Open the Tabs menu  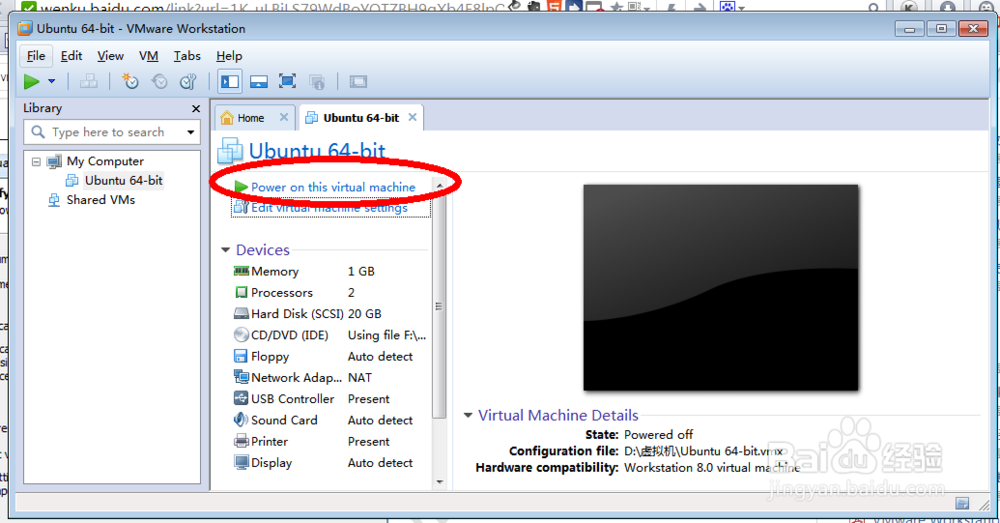[187, 56]
